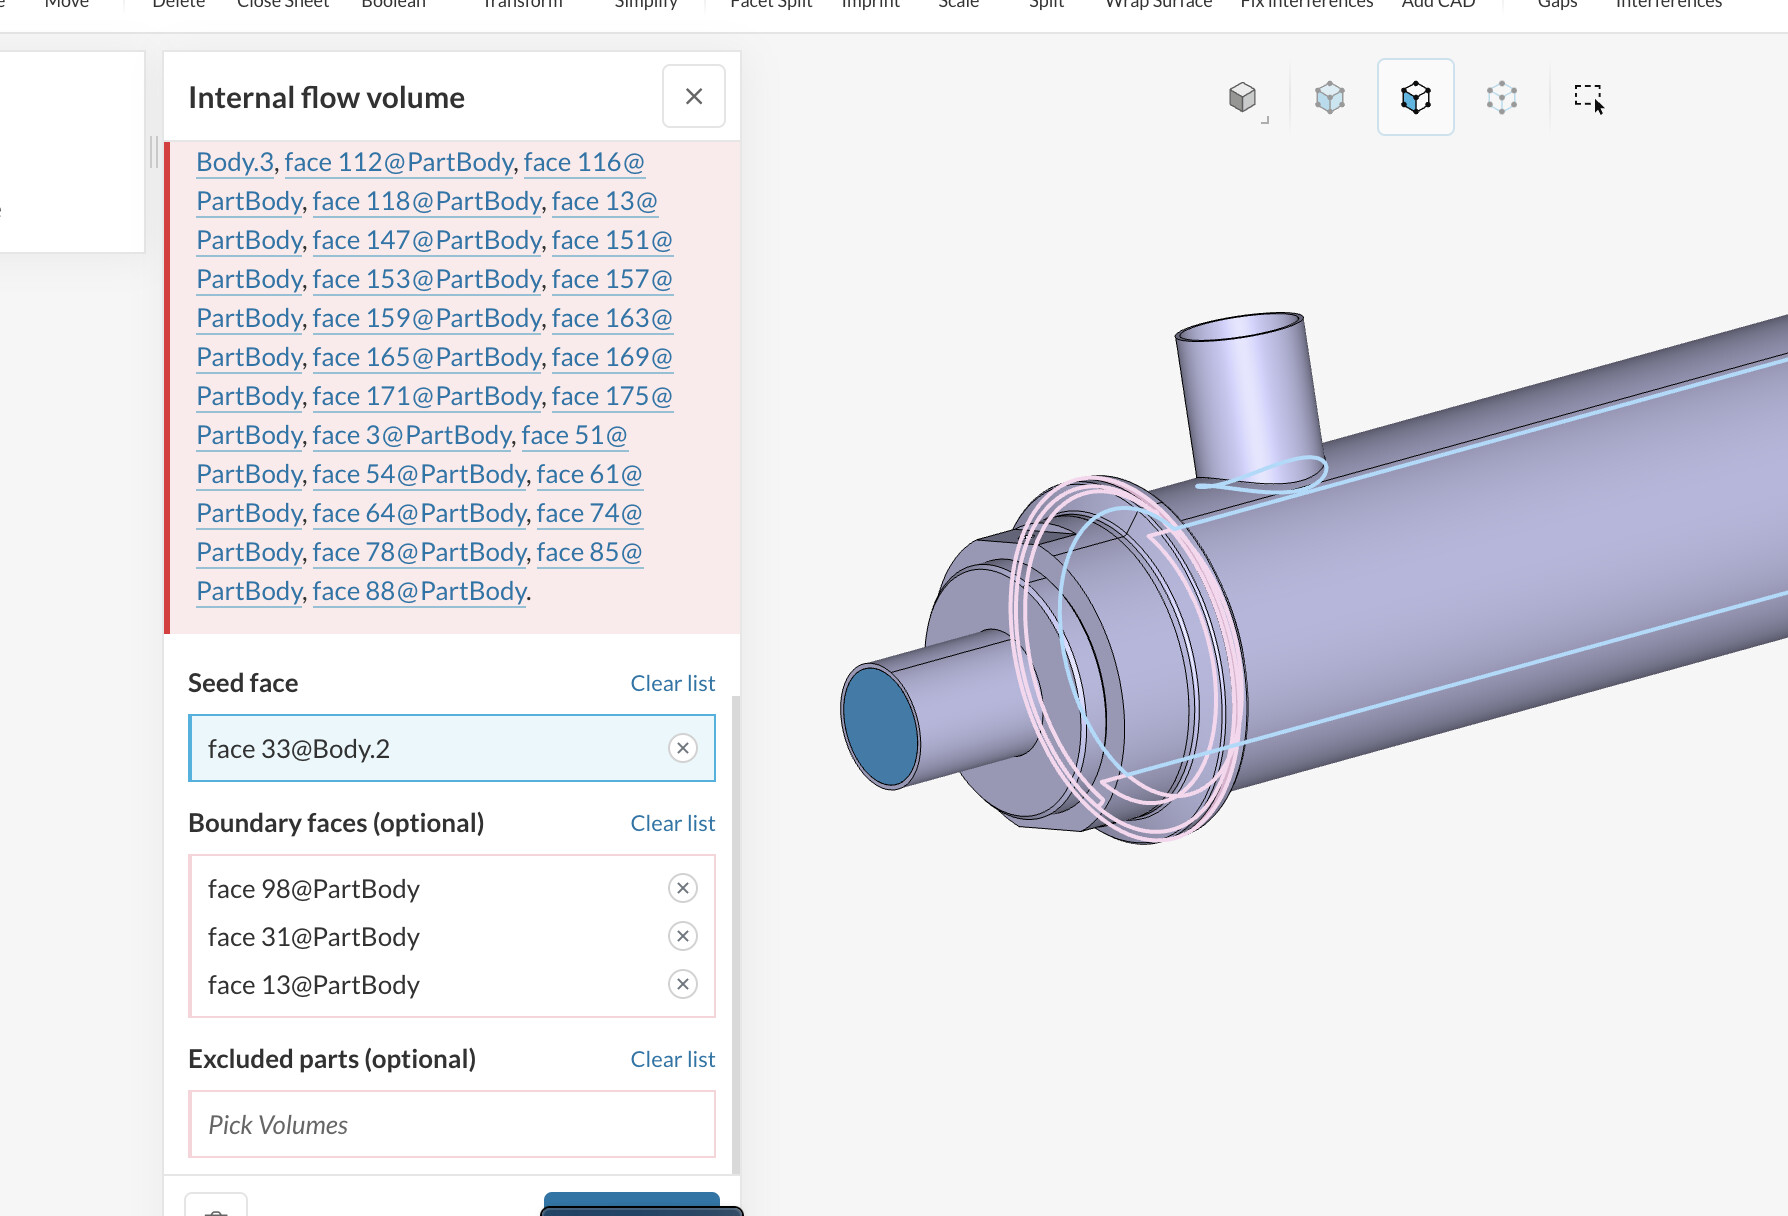This screenshot has height=1216, width=1788.
Task: Clear list for Seed face
Action: [672, 683]
